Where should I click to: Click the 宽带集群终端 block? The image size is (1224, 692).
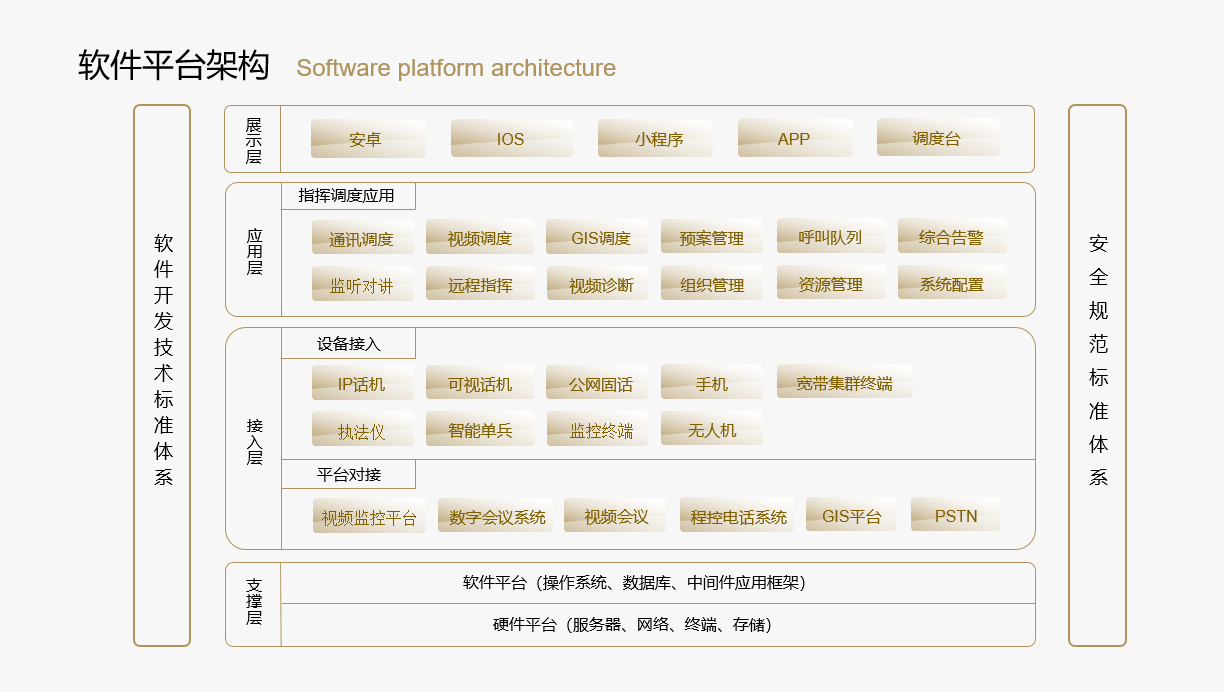pyautogui.click(x=844, y=383)
